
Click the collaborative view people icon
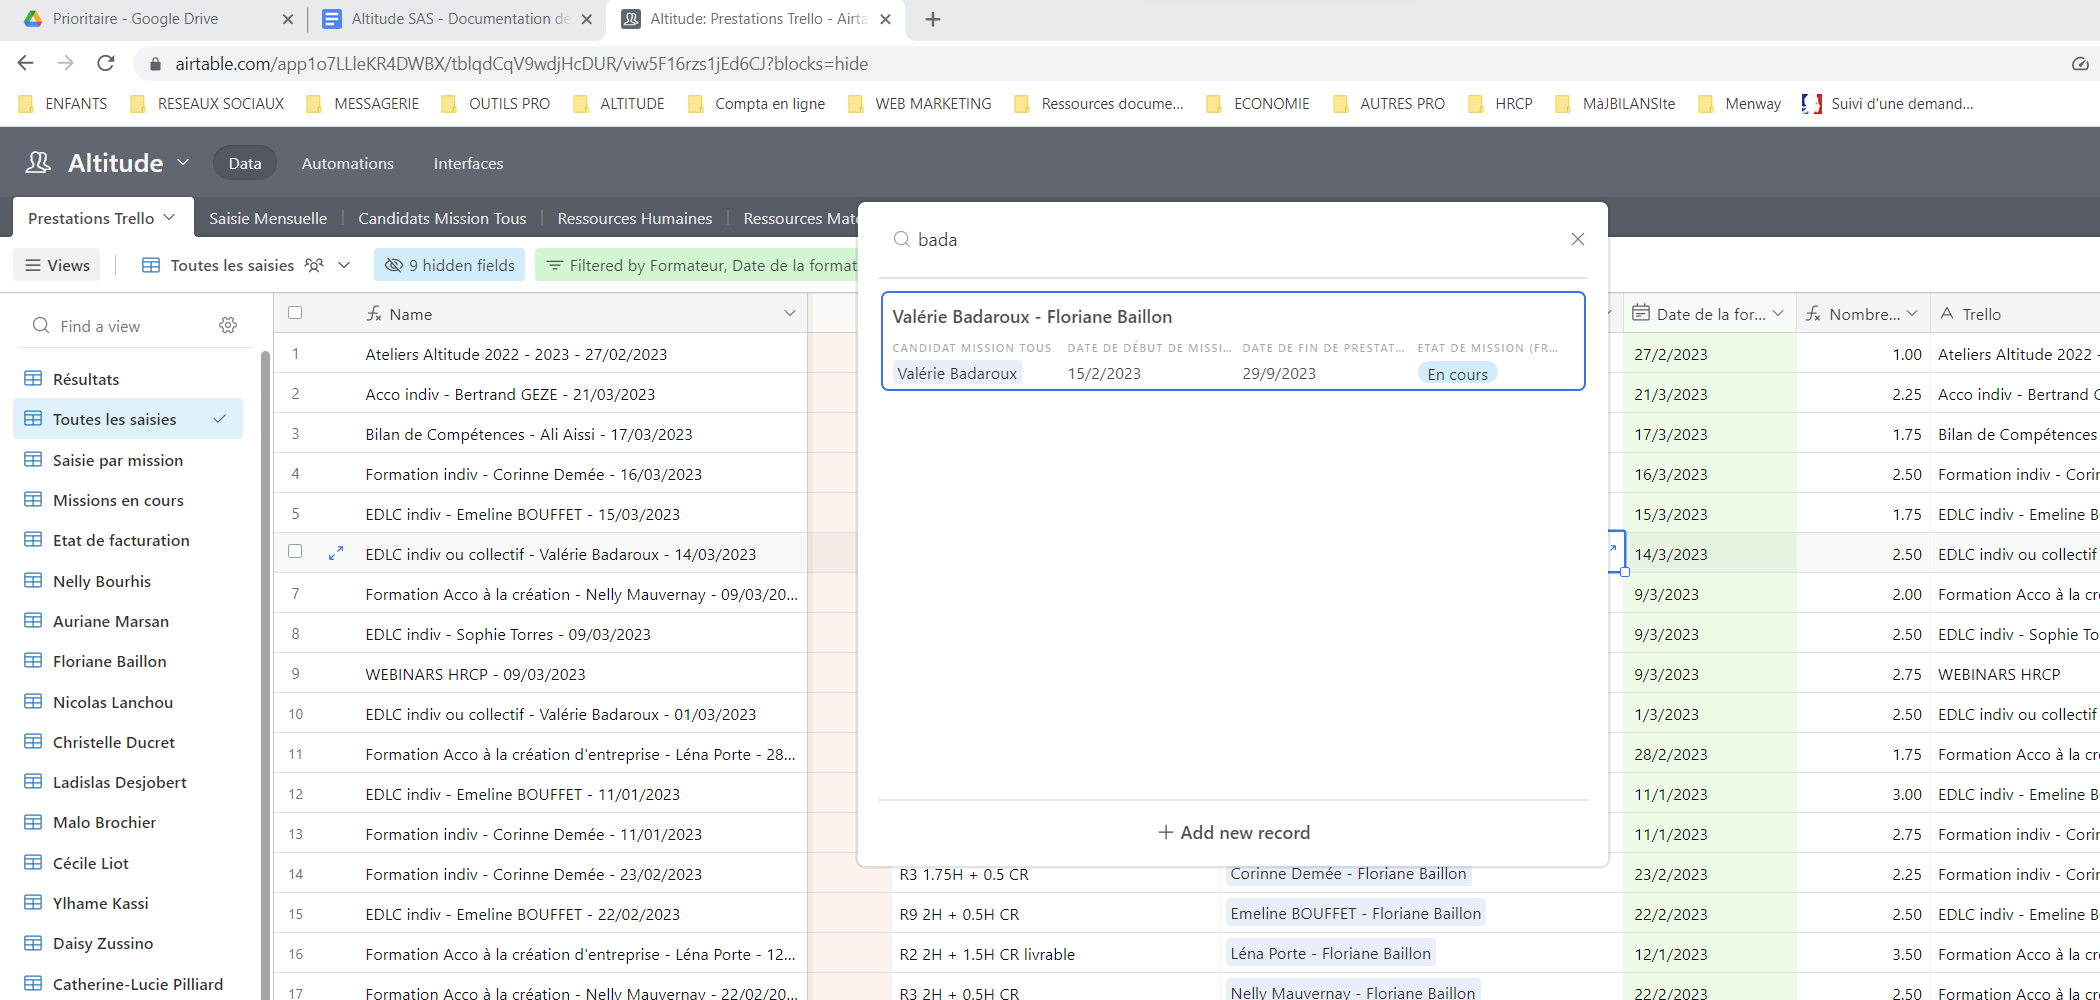point(314,265)
